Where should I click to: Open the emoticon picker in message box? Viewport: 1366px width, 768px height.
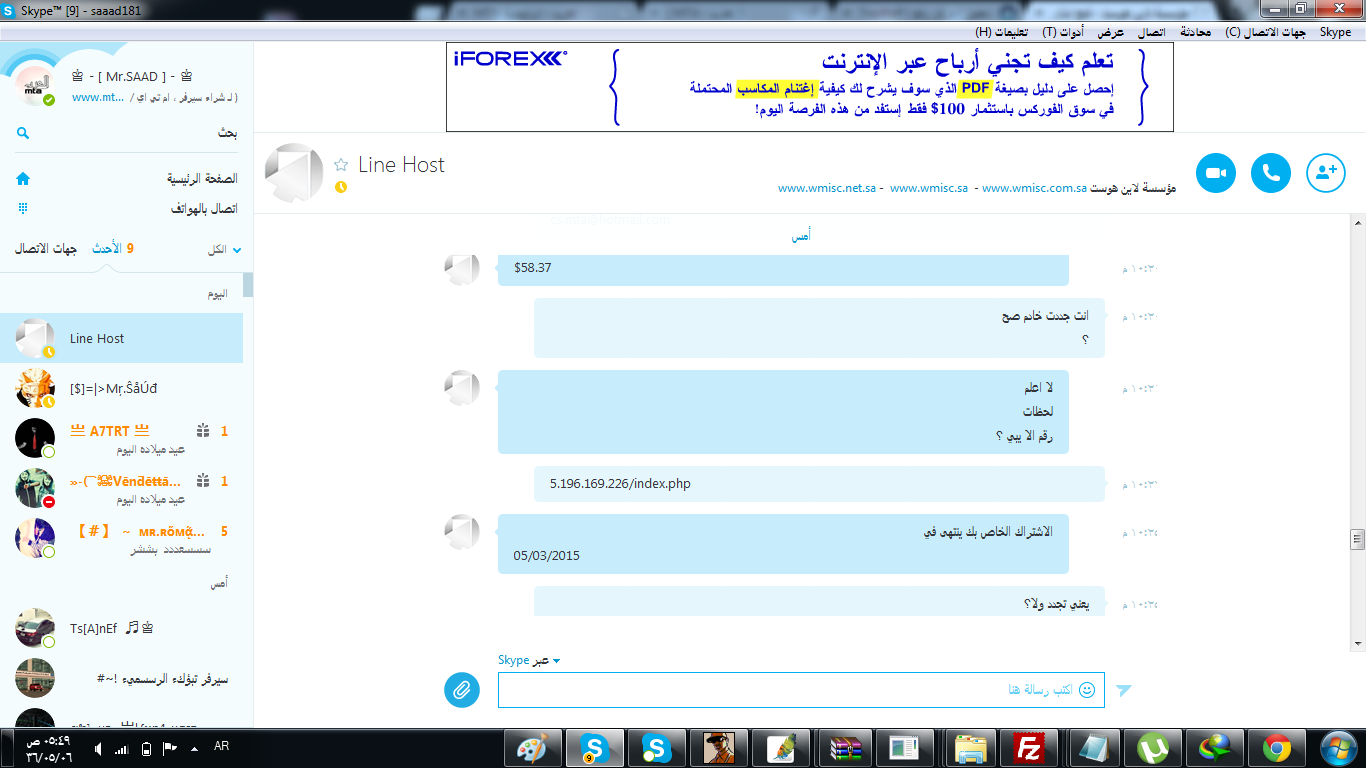pyautogui.click(x=1087, y=690)
